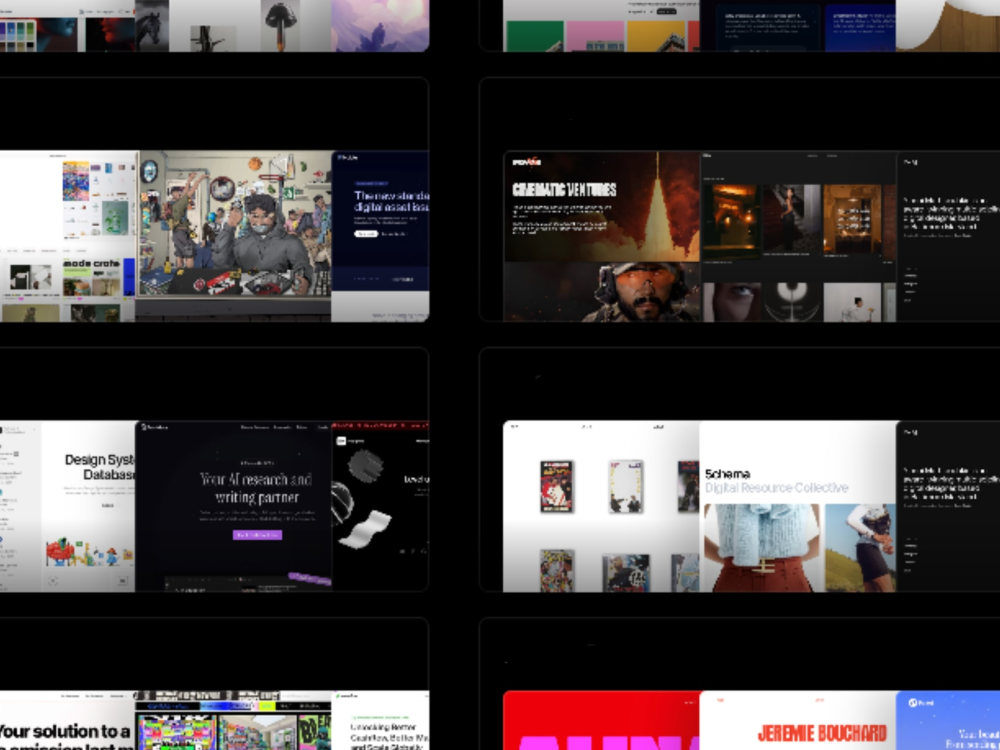Image resolution: width=1000 pixels, height=750 pixels.
Task: Open the white poster covers grid thumbnail
Action: pyautogui.click(x=601, y=506)
